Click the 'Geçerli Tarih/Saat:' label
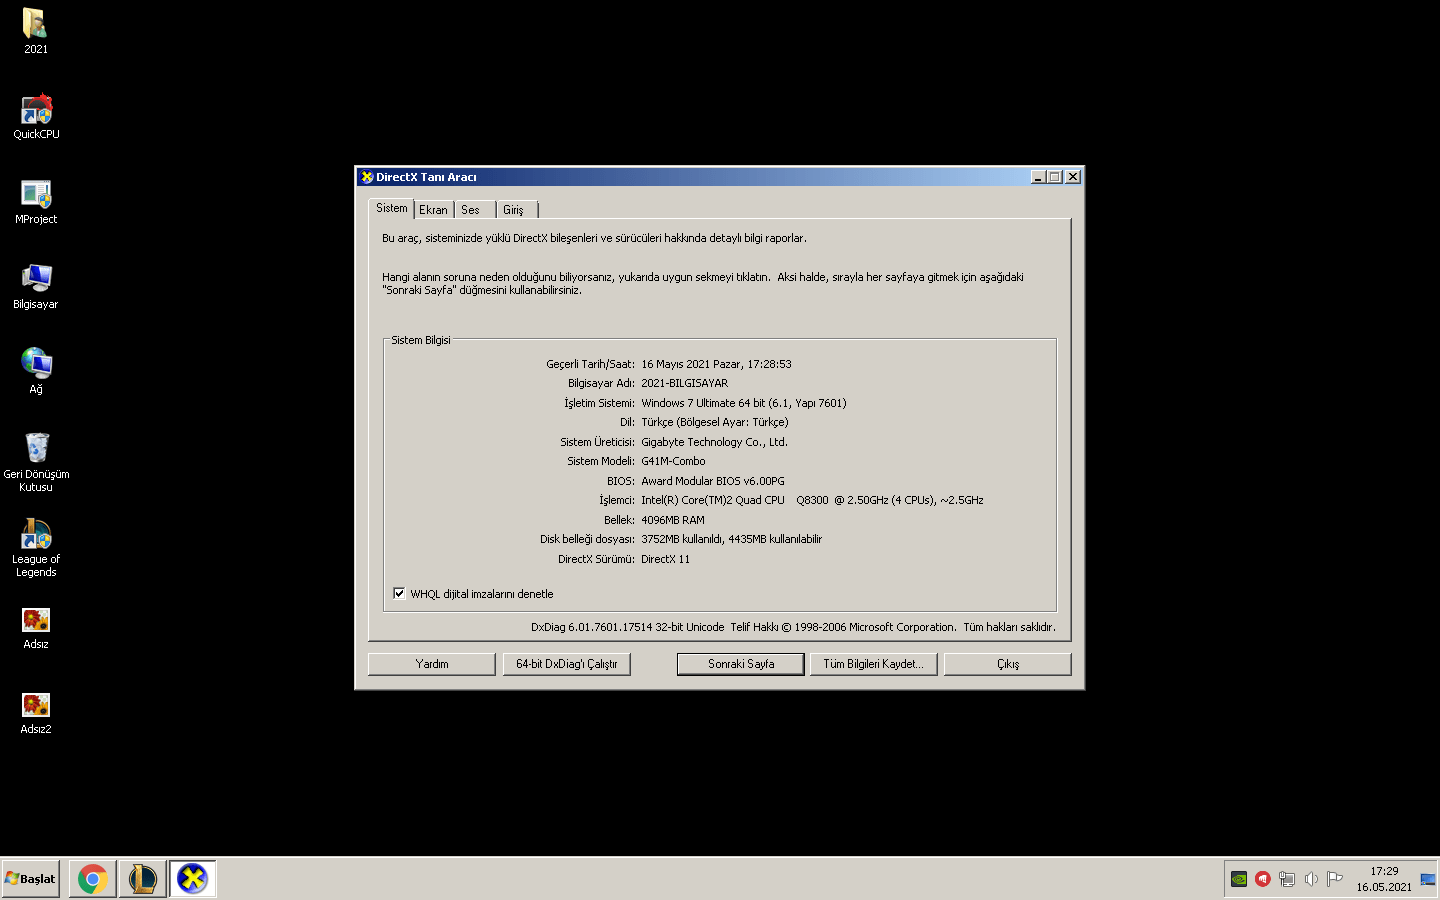Image resolution: width=1440 pixels, height=900 pixels. [590, 364]
